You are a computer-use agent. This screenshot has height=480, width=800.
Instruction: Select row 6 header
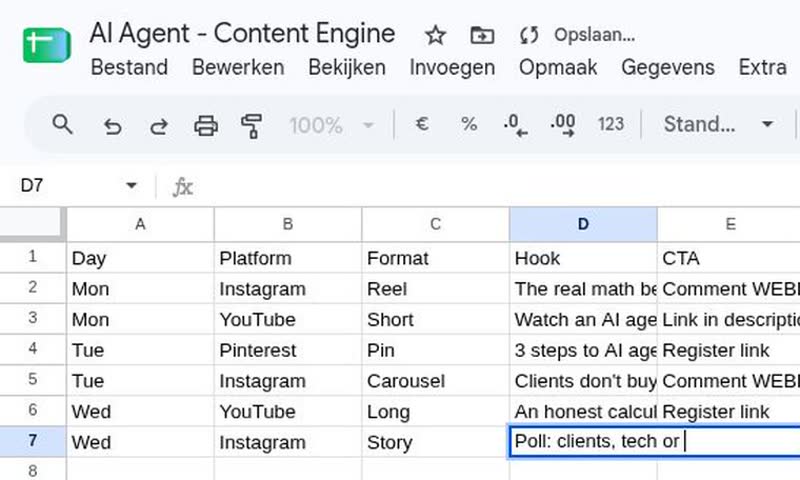pyautogui.click(x=33, y=411)
